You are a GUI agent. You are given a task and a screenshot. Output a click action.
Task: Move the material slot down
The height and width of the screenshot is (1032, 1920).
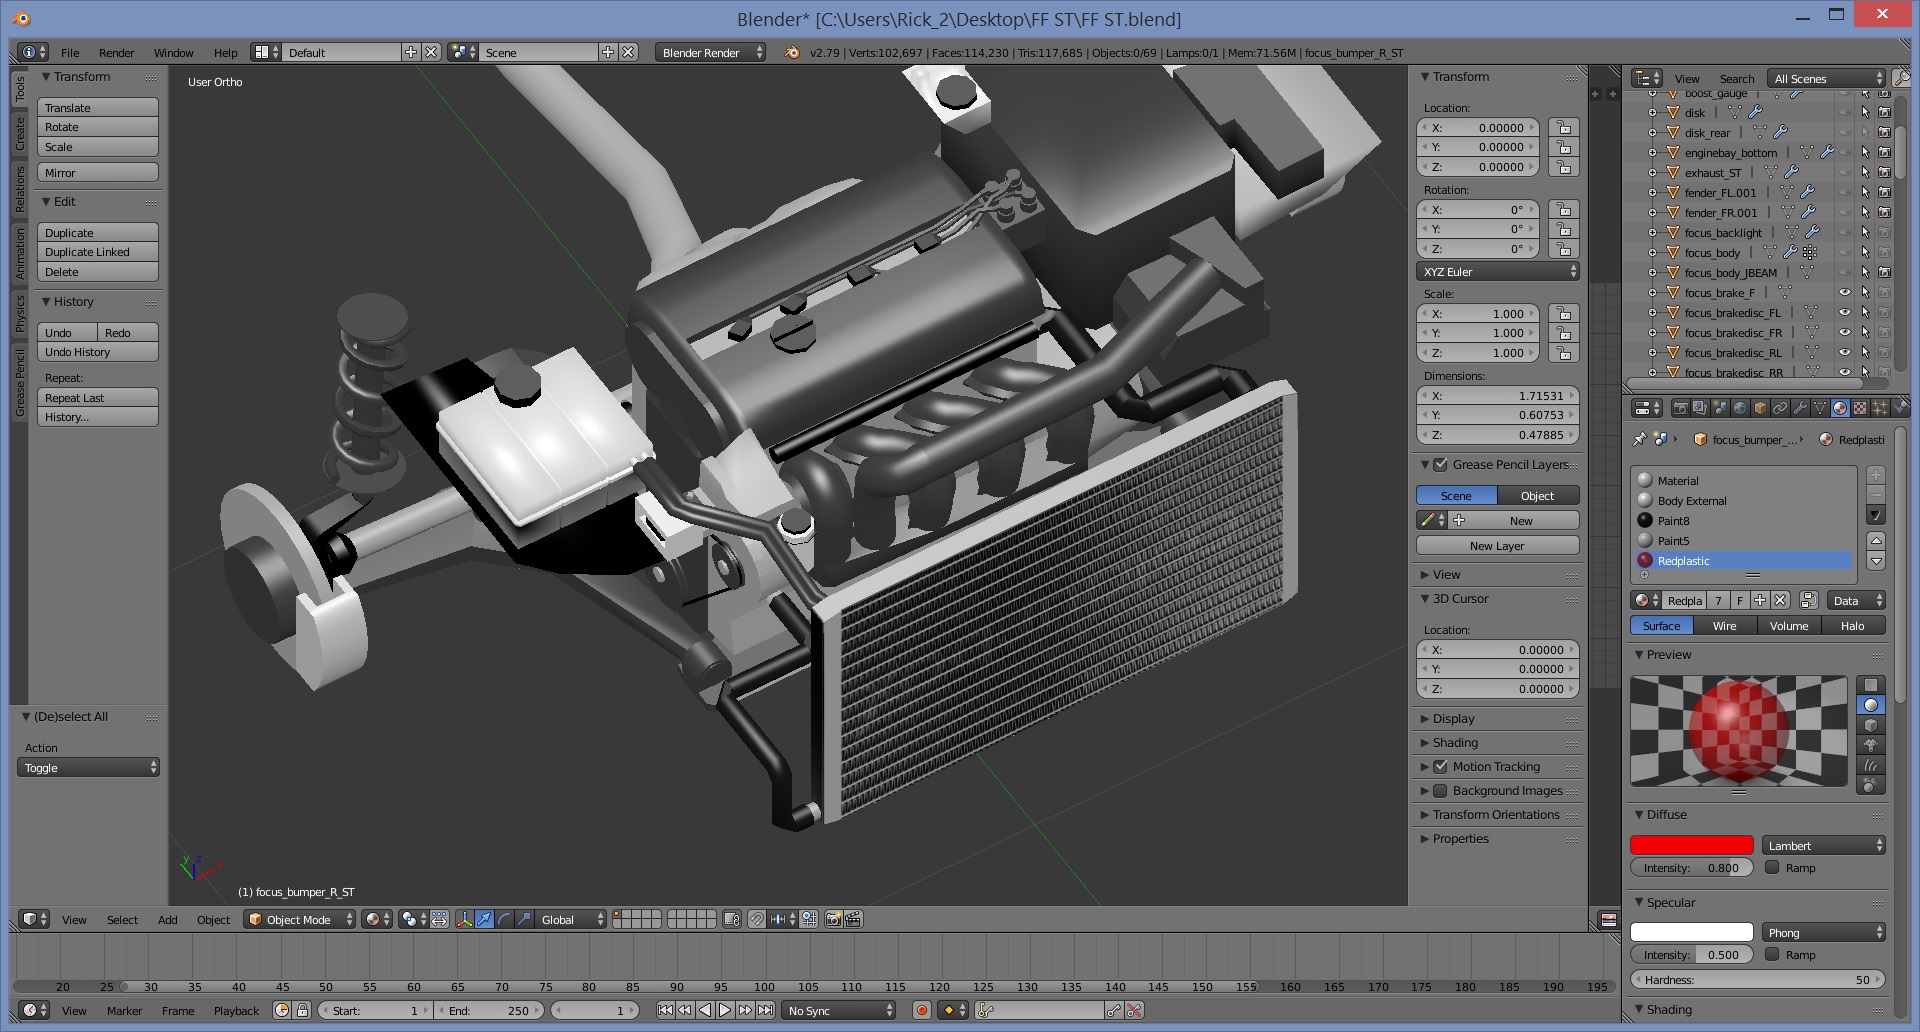(x=1876, y=561)
